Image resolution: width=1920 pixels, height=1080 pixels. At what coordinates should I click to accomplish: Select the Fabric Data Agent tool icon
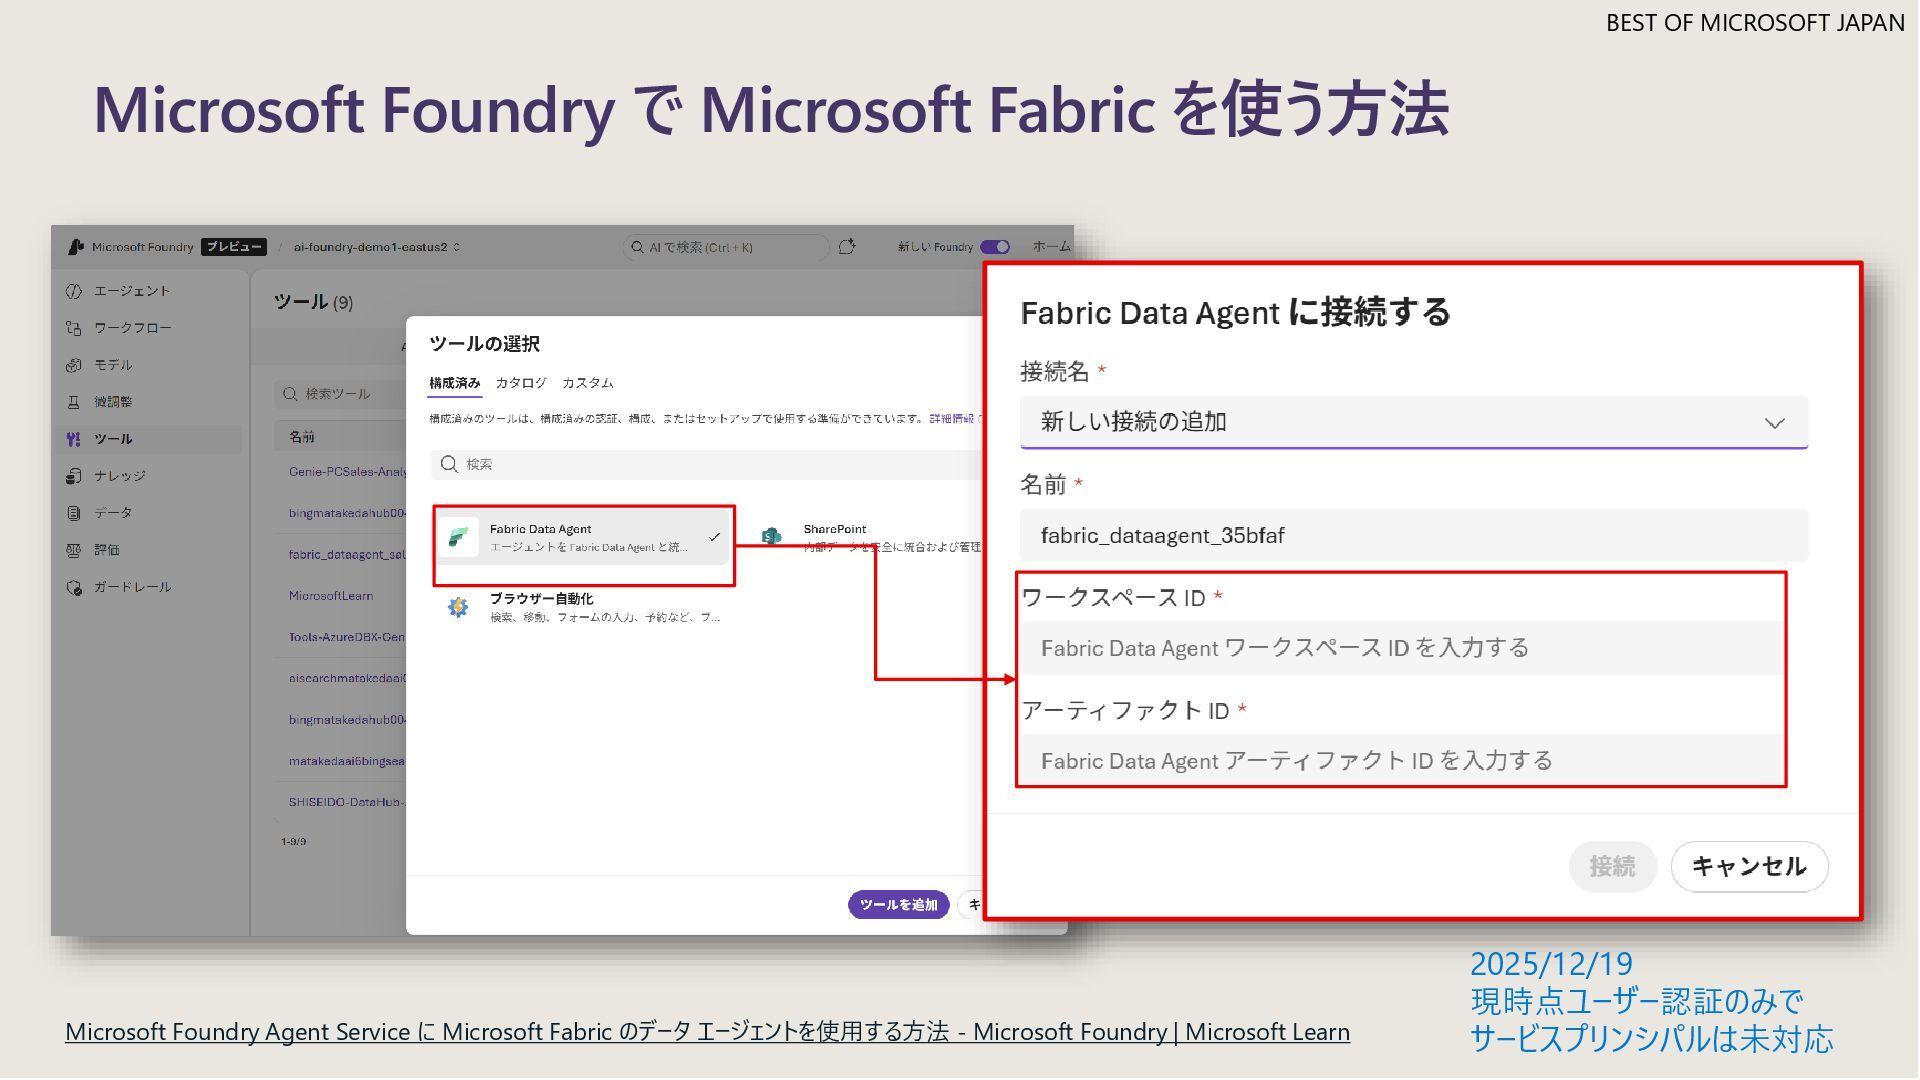point(459,537)
